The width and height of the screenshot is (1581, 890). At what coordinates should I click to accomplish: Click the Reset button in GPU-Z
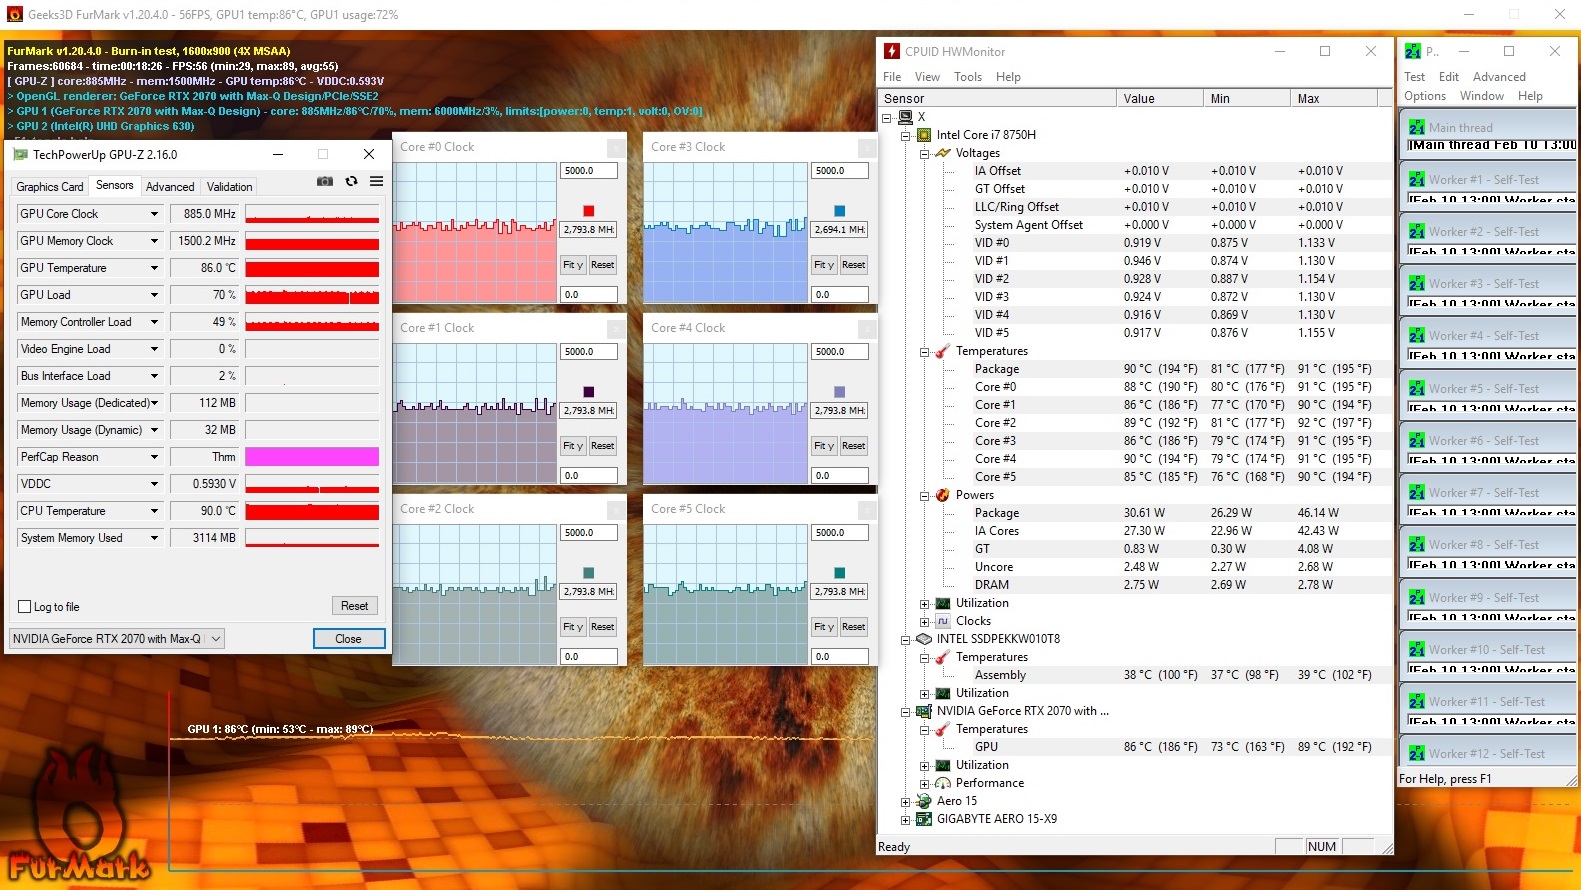click(x=355, y=606)
